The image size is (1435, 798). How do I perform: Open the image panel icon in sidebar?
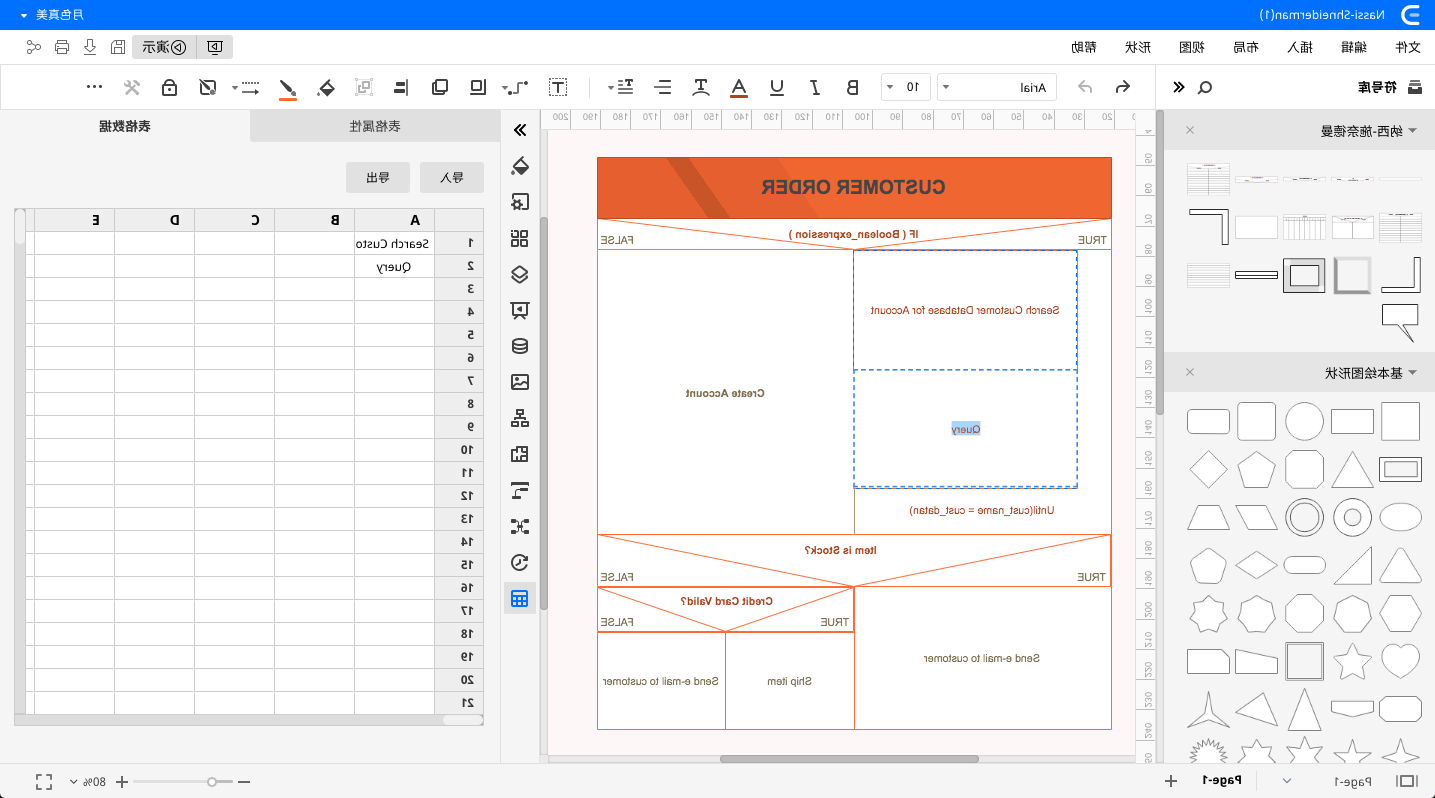(x=519, y=382)
